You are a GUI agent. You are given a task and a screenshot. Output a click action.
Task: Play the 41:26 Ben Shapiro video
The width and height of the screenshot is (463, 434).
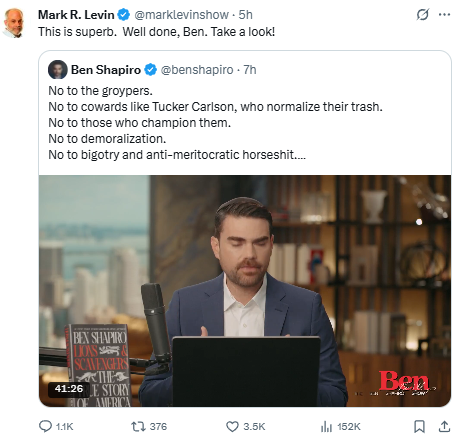245,291
